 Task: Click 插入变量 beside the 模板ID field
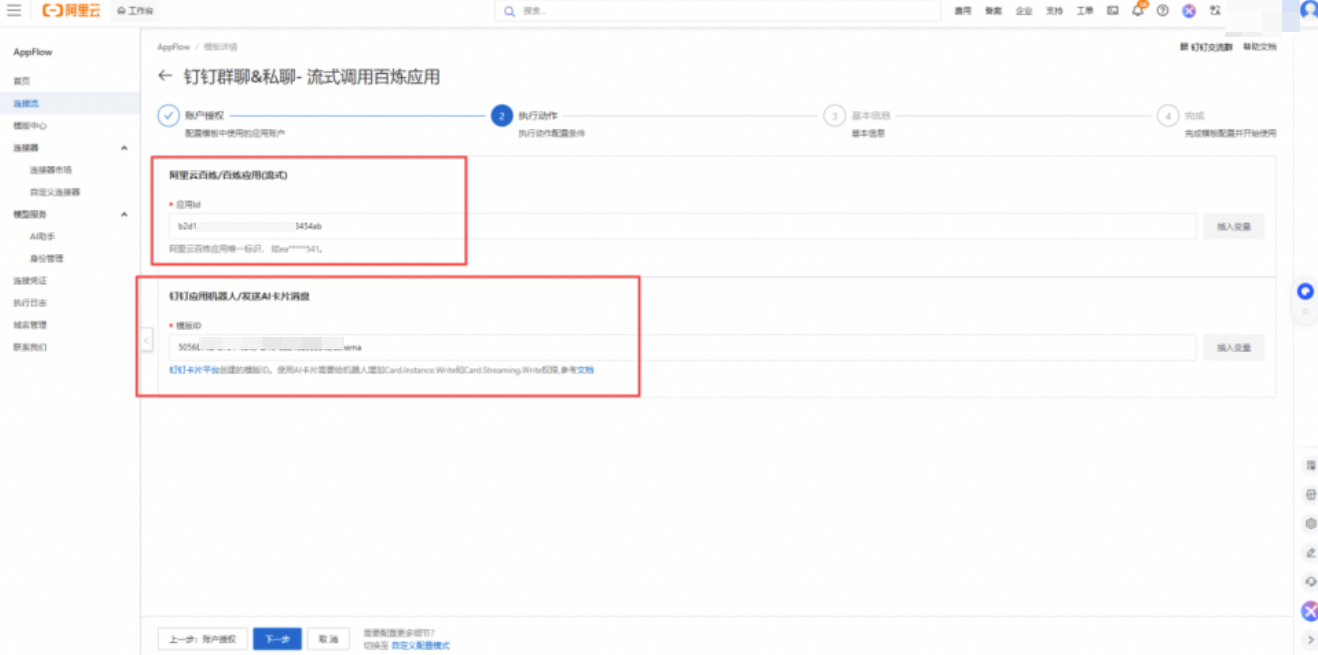coord(1234,347)
